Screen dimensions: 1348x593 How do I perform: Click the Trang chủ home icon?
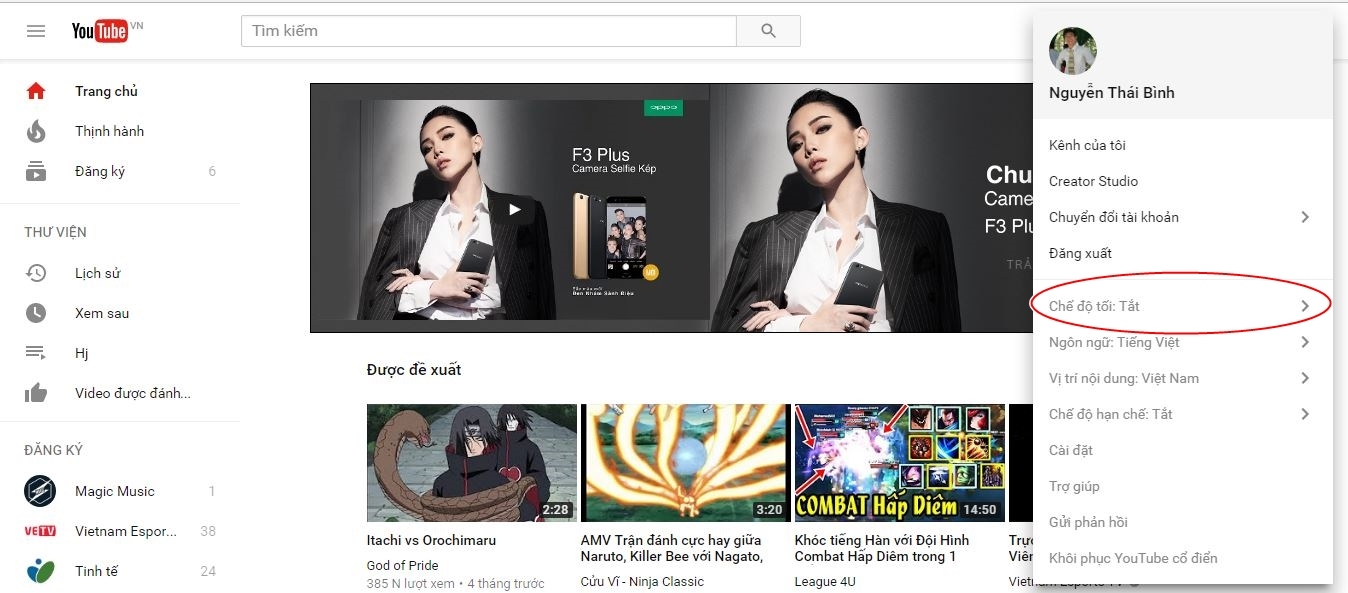point(36,91)
